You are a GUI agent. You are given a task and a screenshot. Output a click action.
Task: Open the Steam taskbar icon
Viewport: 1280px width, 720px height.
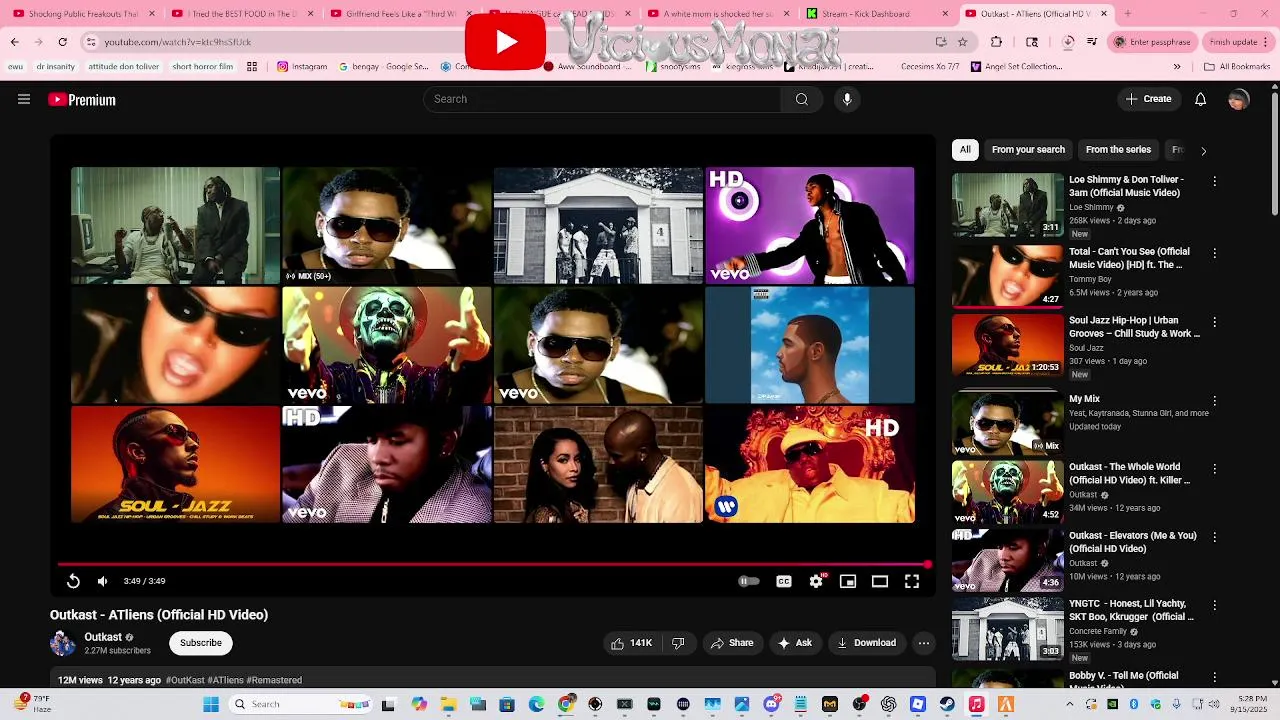click(x=947, y=704)
